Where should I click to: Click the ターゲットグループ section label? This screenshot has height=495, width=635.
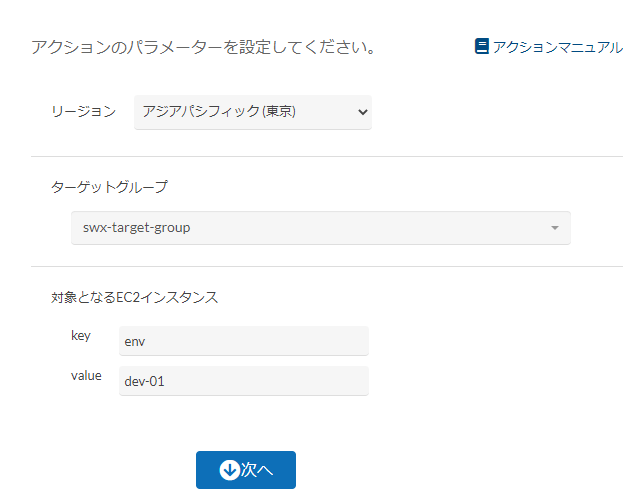tap(109, 187)
